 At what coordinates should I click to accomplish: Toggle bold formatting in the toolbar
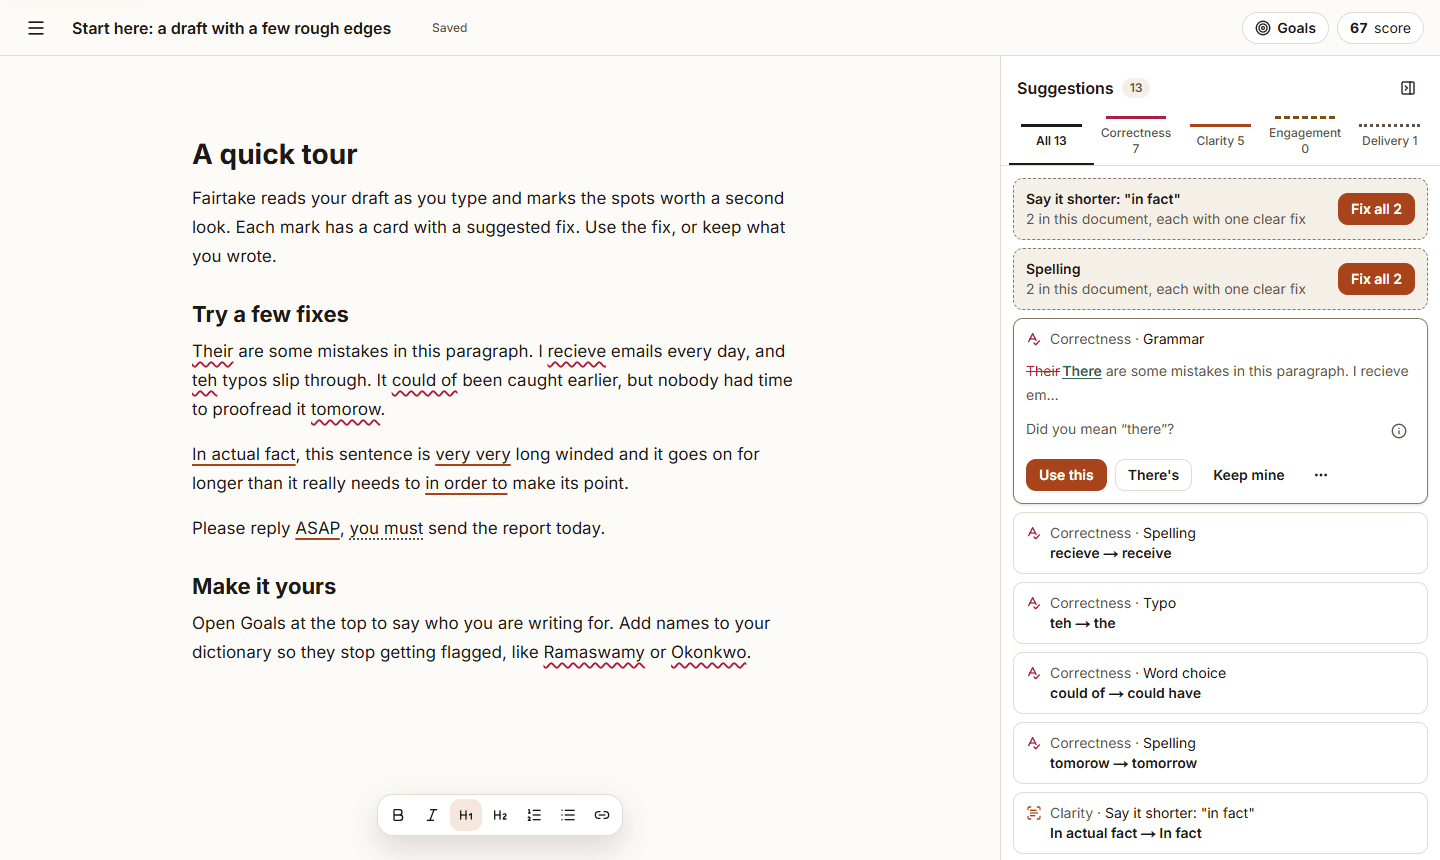click(x=398, y=815)
